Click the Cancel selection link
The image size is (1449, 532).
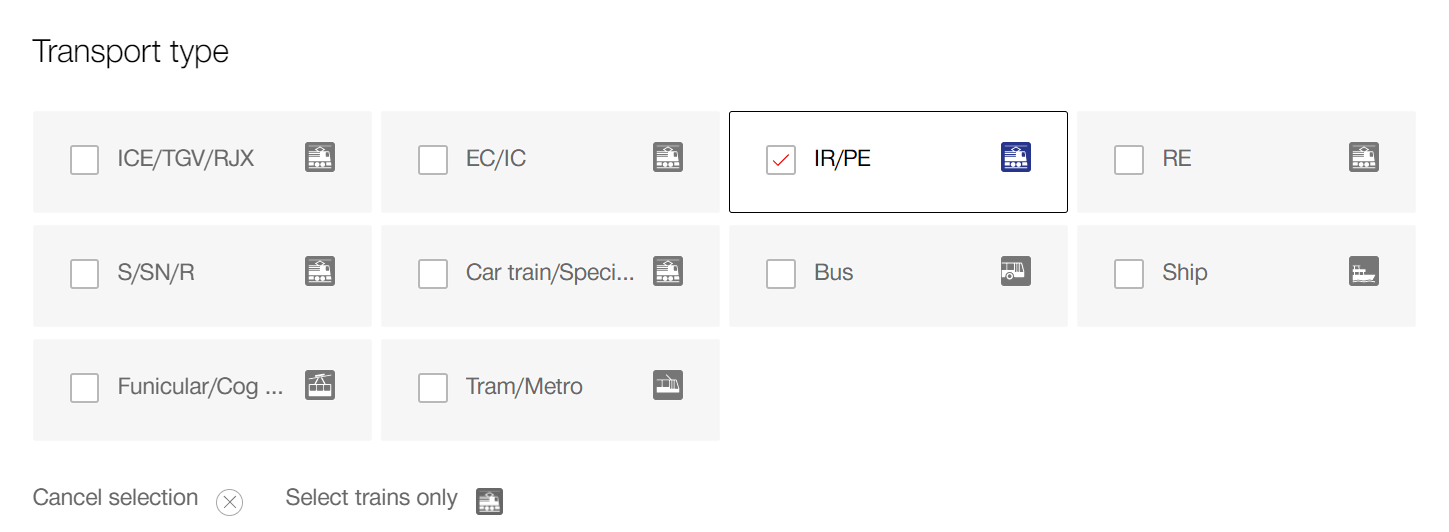pyautogui.click(x=115, y=498)
